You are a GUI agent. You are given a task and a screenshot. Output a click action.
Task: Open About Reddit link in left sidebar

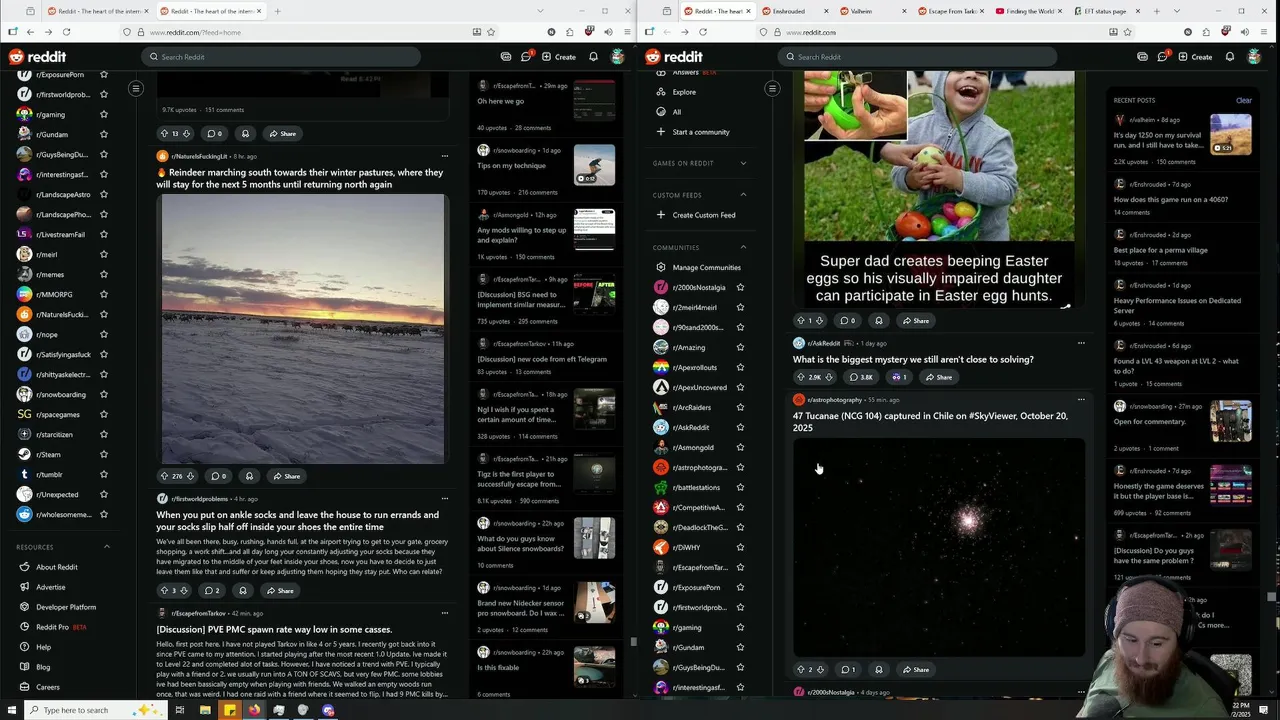(x=57, y=567)
